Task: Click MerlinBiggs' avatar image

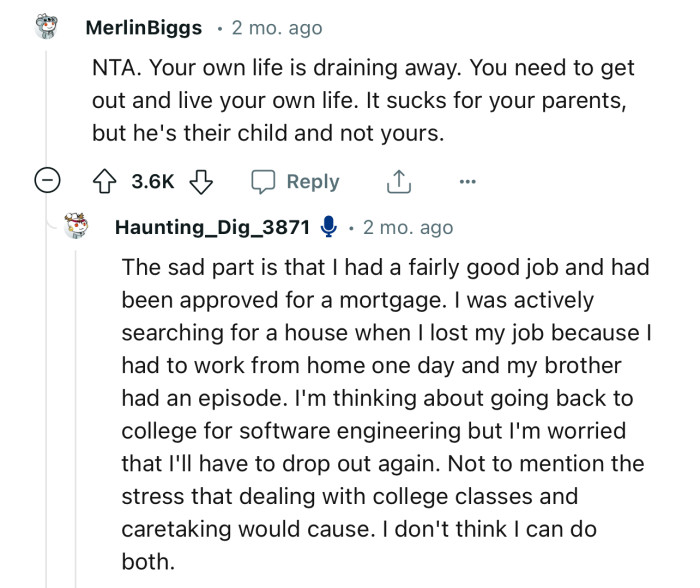Action: click(x=47, y=27)
